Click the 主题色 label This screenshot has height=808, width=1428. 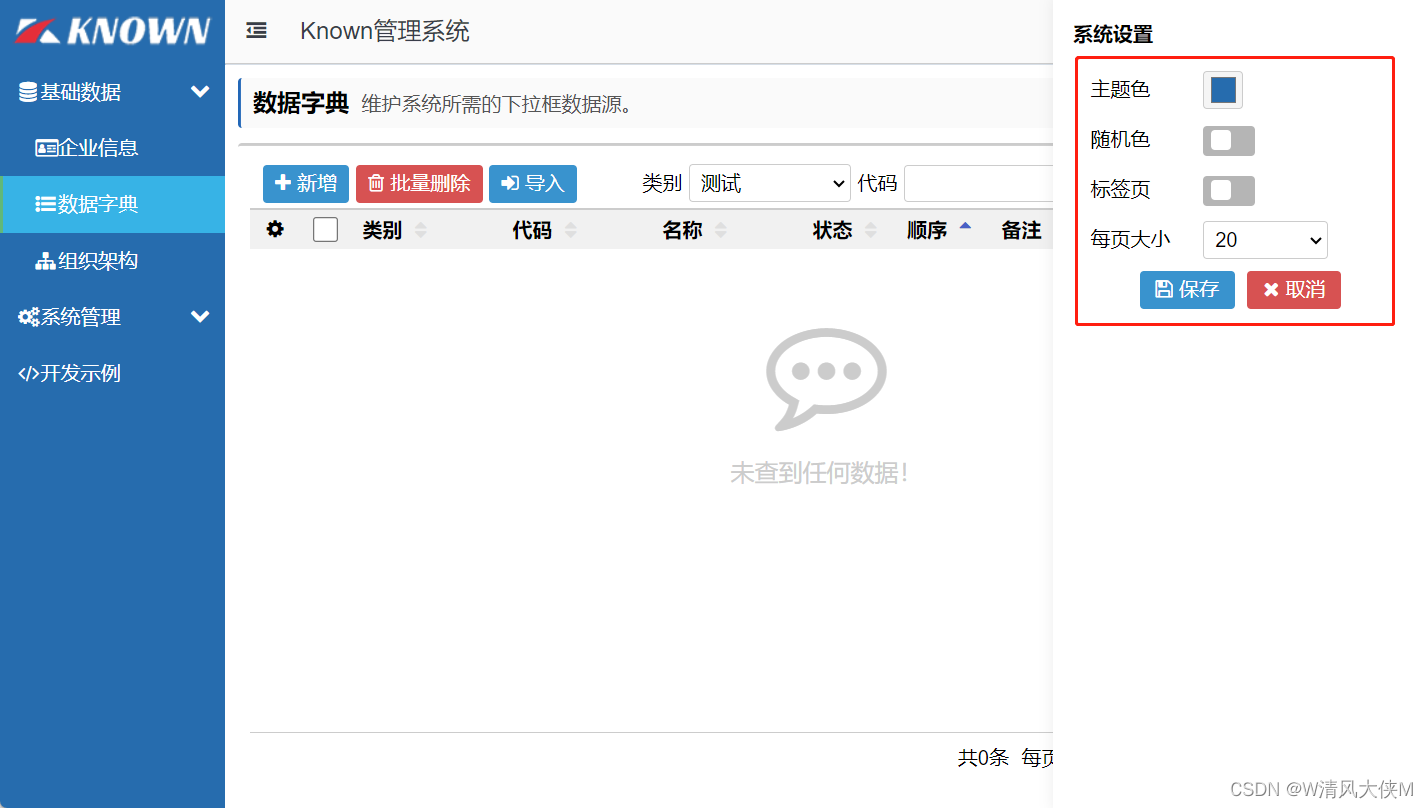click(x=1121, y=90)
